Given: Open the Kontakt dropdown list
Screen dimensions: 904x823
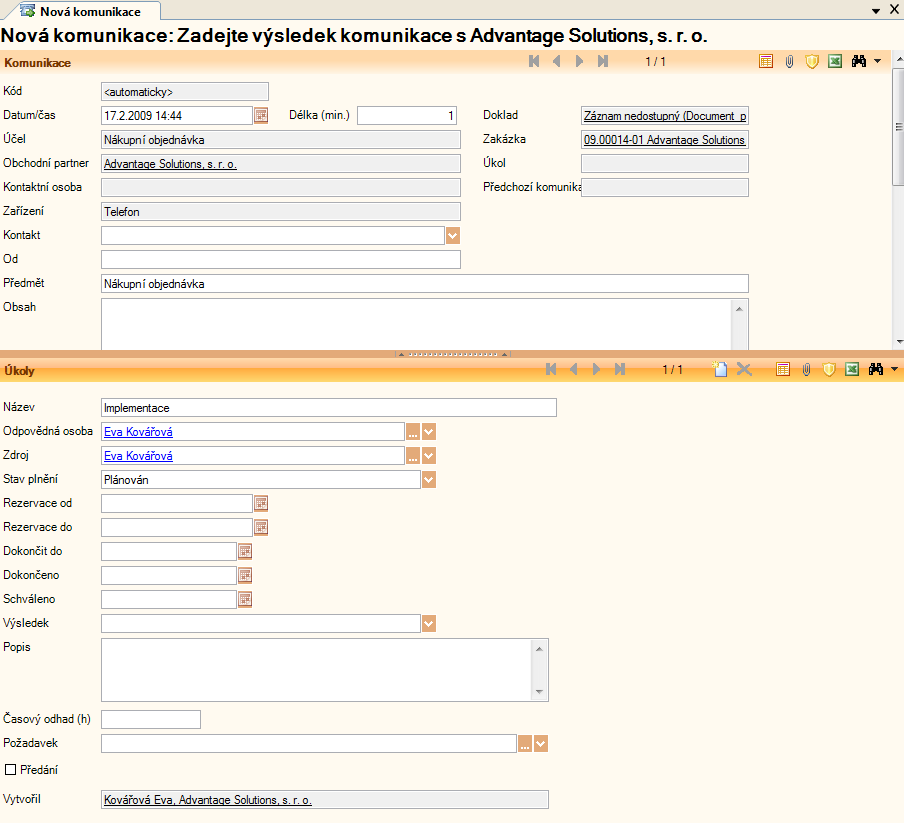Looking at the screenshot, I should point(452,236).
